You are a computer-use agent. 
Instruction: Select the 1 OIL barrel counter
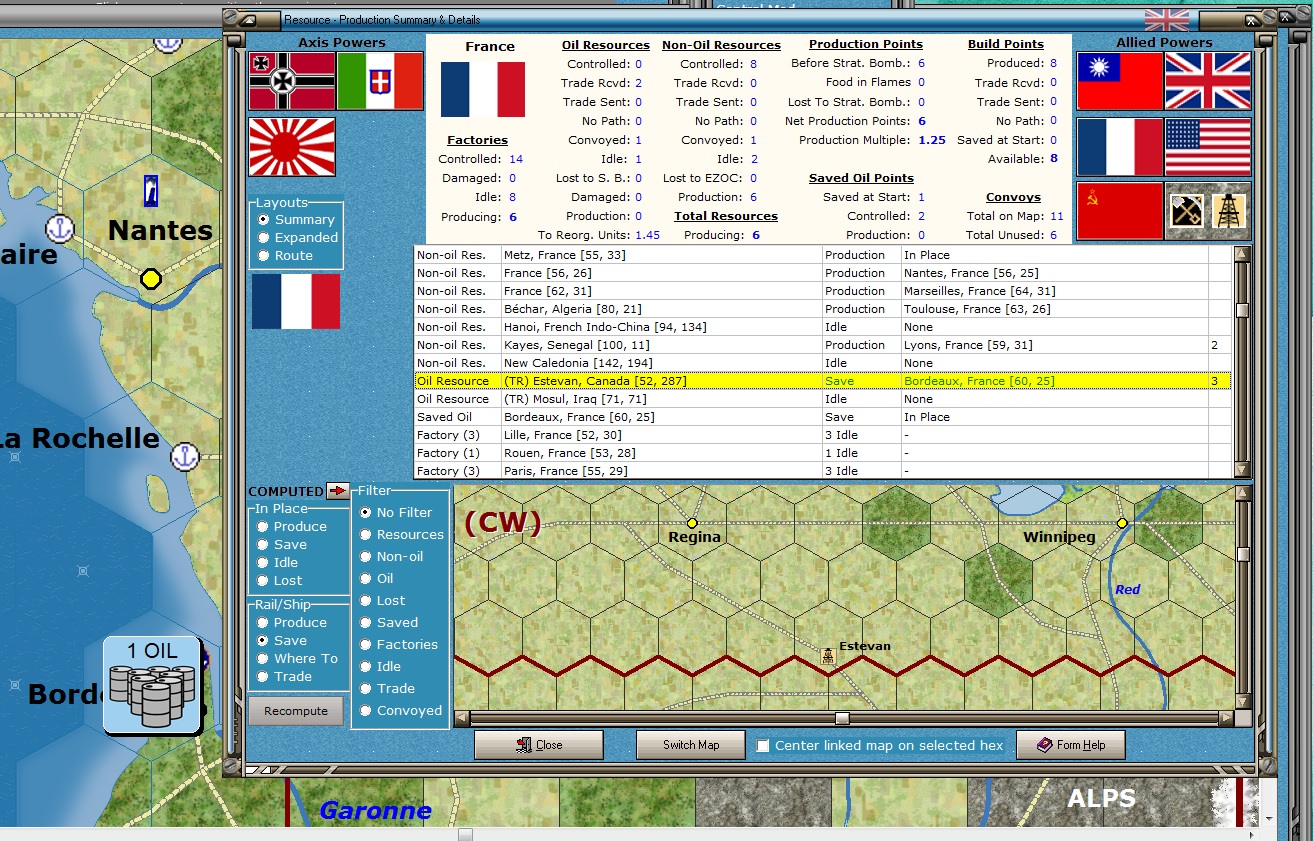(x=154, y=684)
